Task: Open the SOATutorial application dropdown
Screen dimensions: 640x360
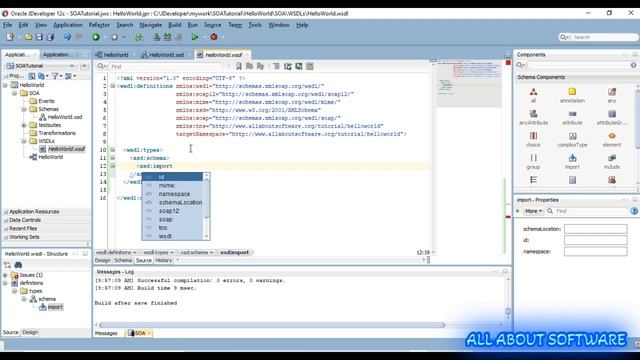Action: coord(72,66)
